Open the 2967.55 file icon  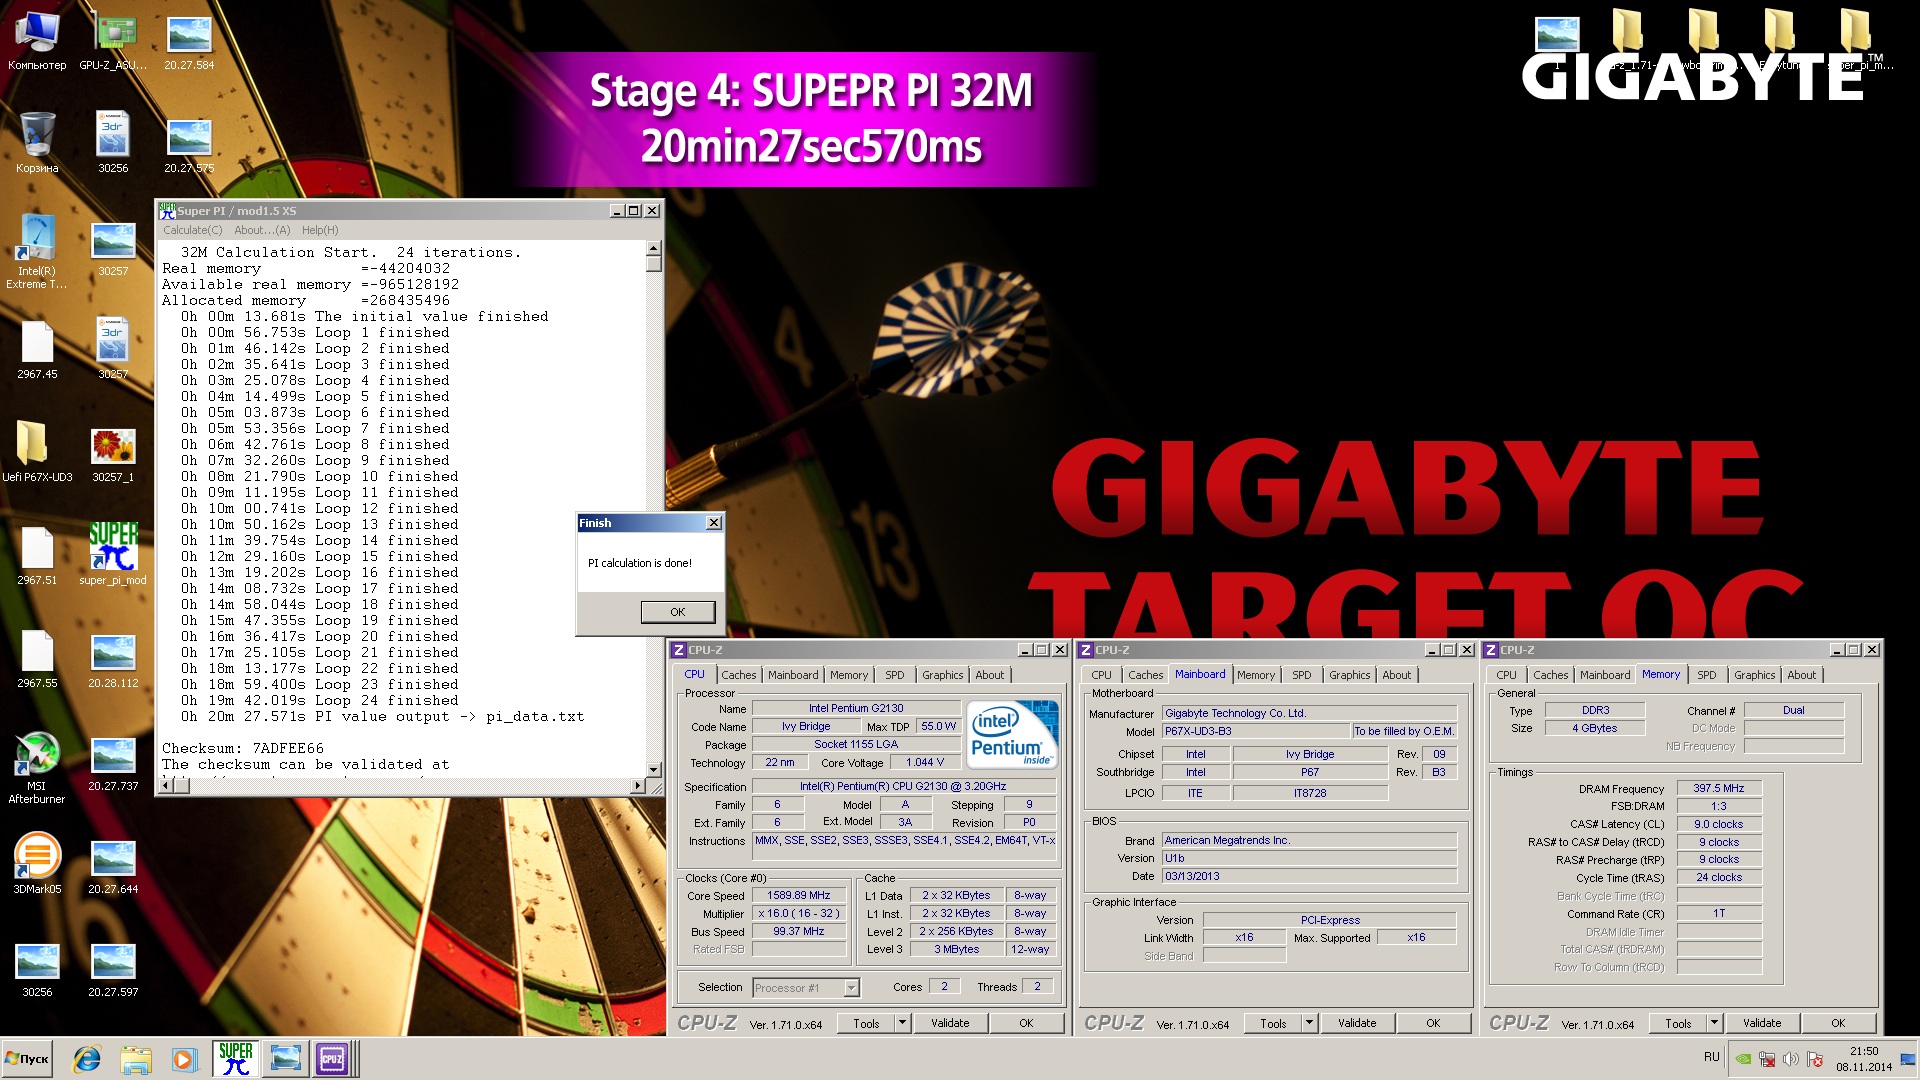click(37, 658)
